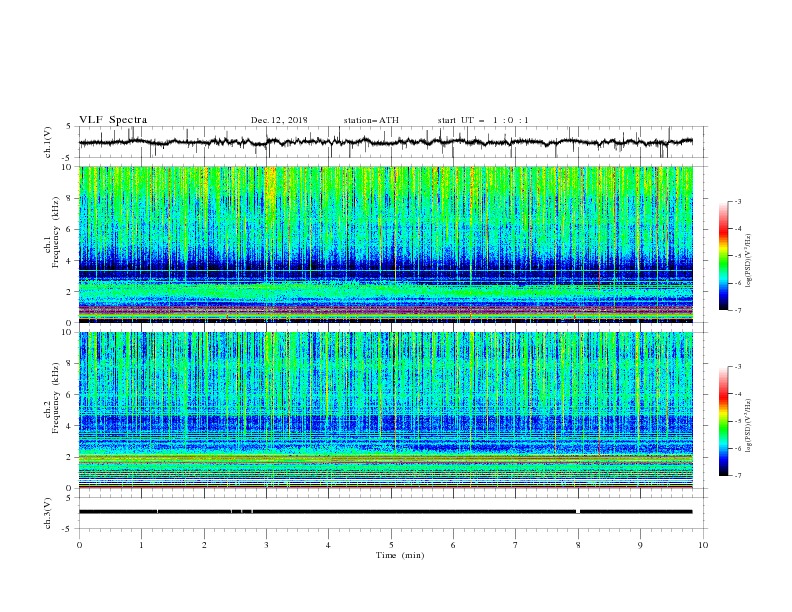Click the ch.2 spectrogram color bar
The height and width of the screenshot is (612, 792).
pyautogui.click(x=723, y=421)
